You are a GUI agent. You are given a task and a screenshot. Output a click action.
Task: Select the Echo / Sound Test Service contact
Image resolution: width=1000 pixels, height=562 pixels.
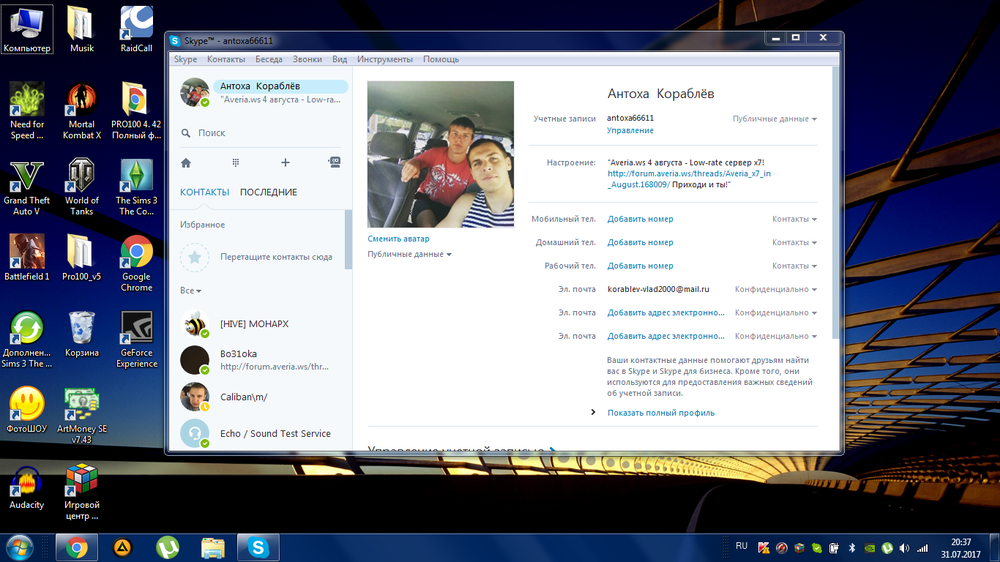point(275,433)
